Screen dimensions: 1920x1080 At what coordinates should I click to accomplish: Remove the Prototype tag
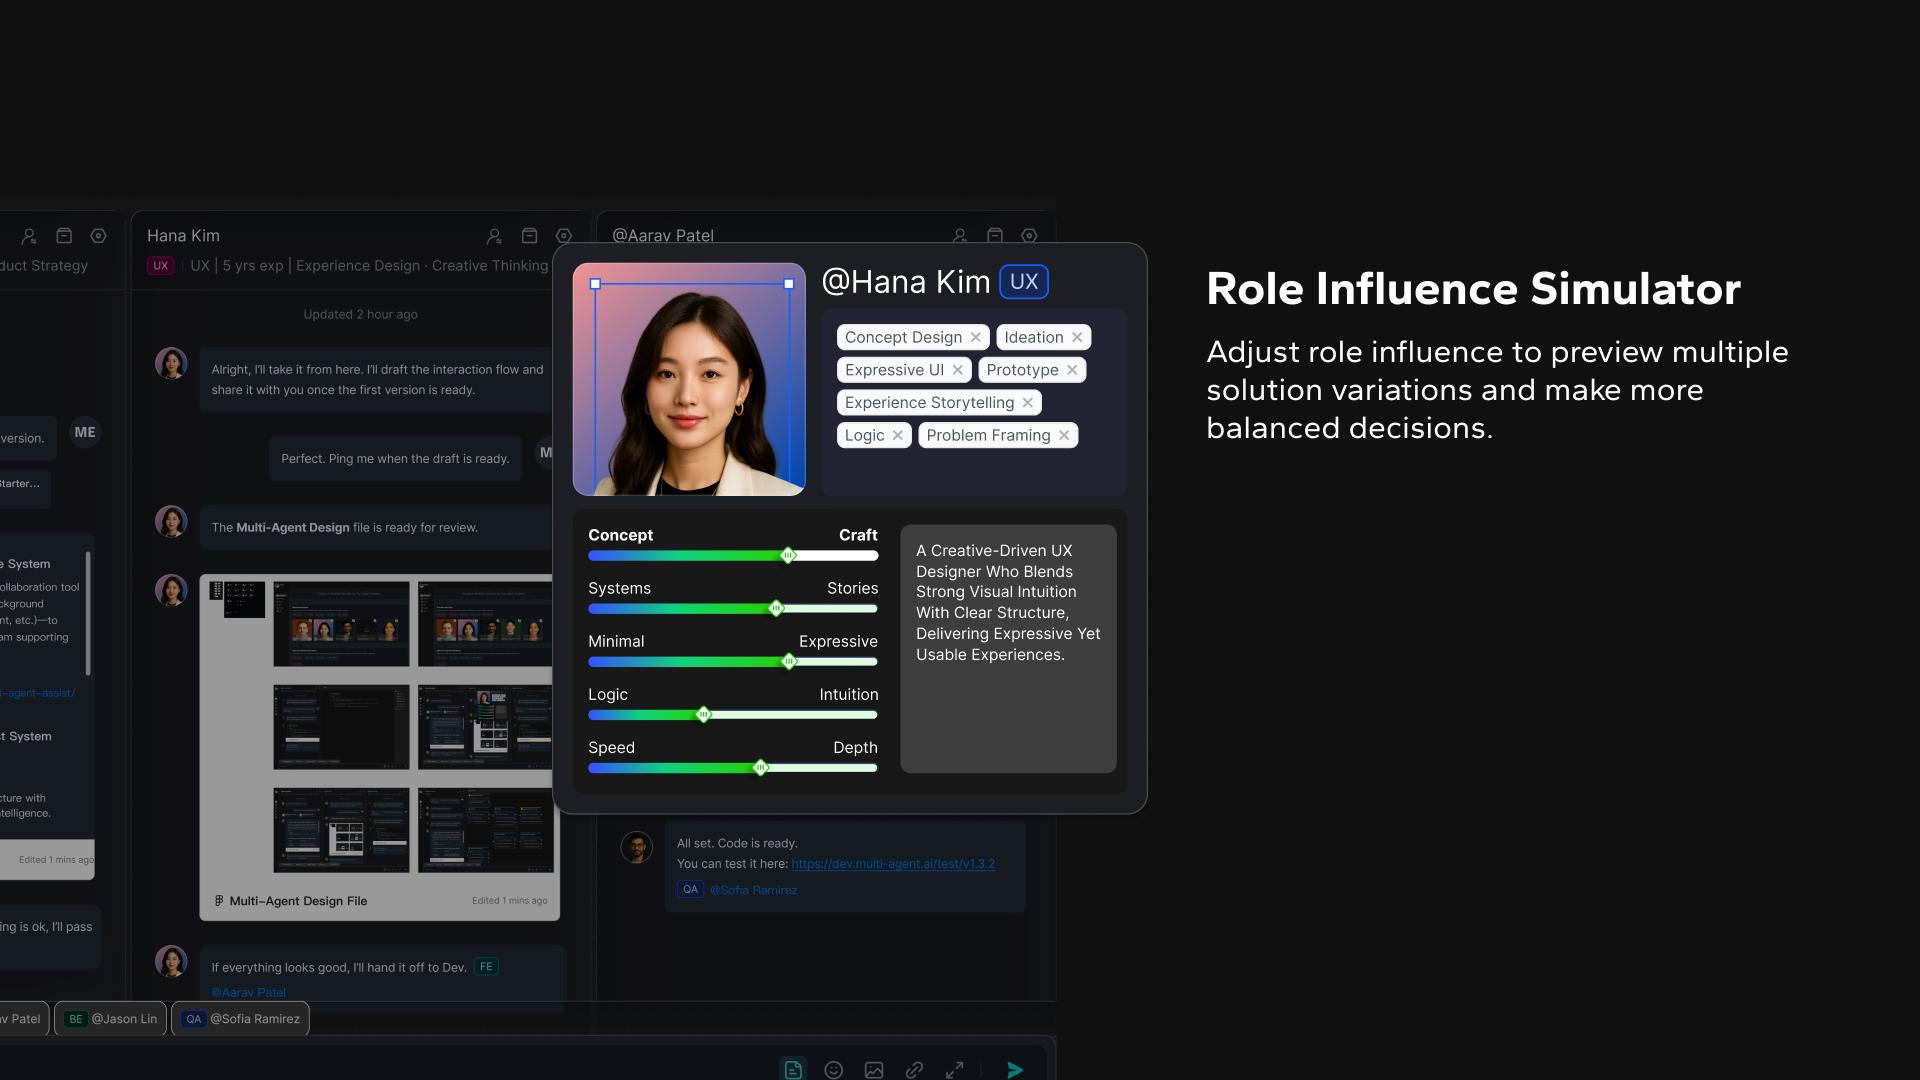click(x=1072, y=370)
